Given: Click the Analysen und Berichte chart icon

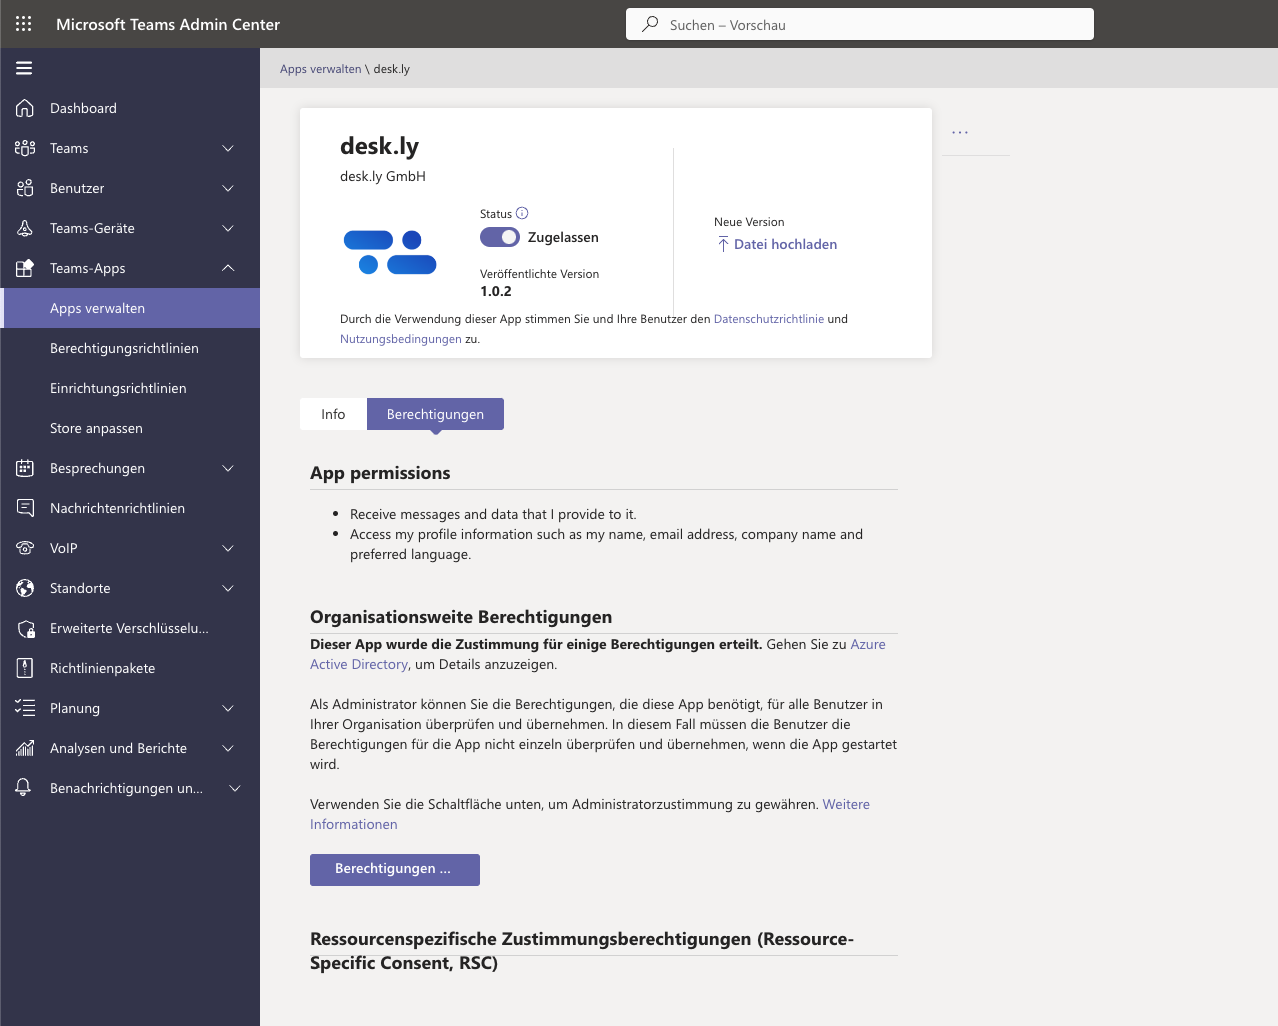Looking at the screenshot, I should [25, 748].
